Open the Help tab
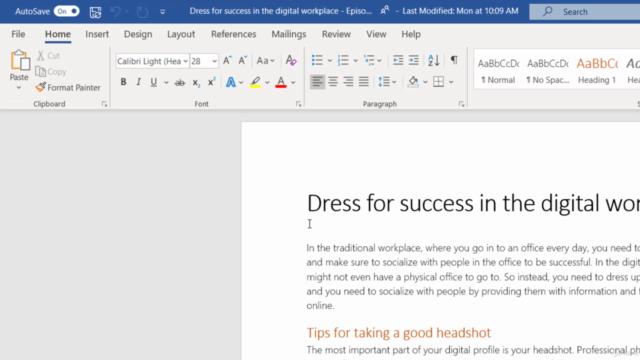 coord(411,34)
